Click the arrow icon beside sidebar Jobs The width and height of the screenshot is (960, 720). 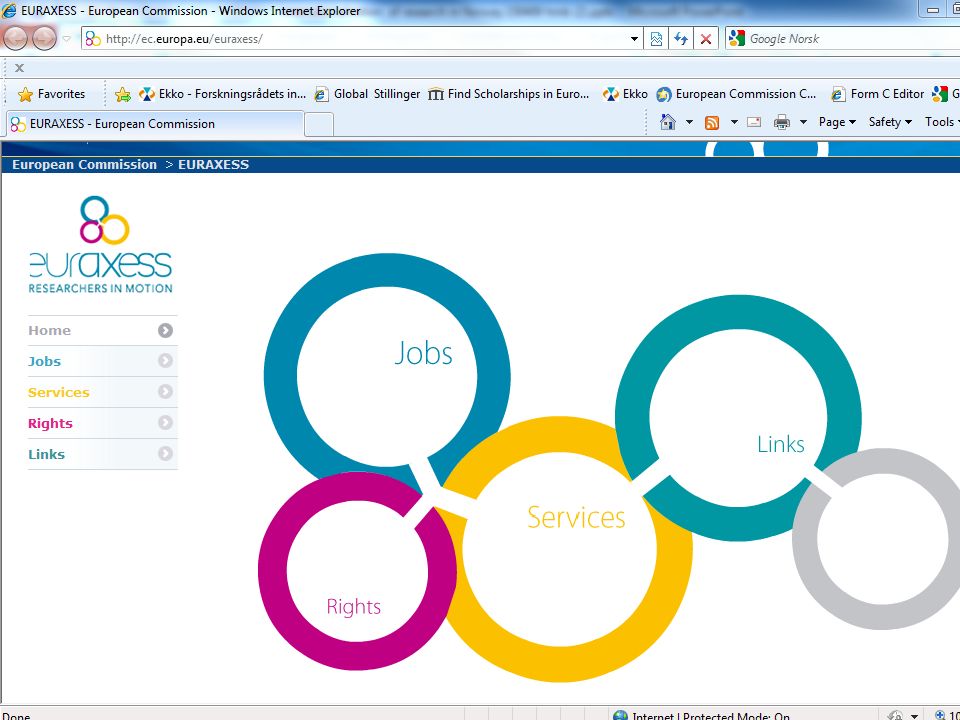[165, 361]
